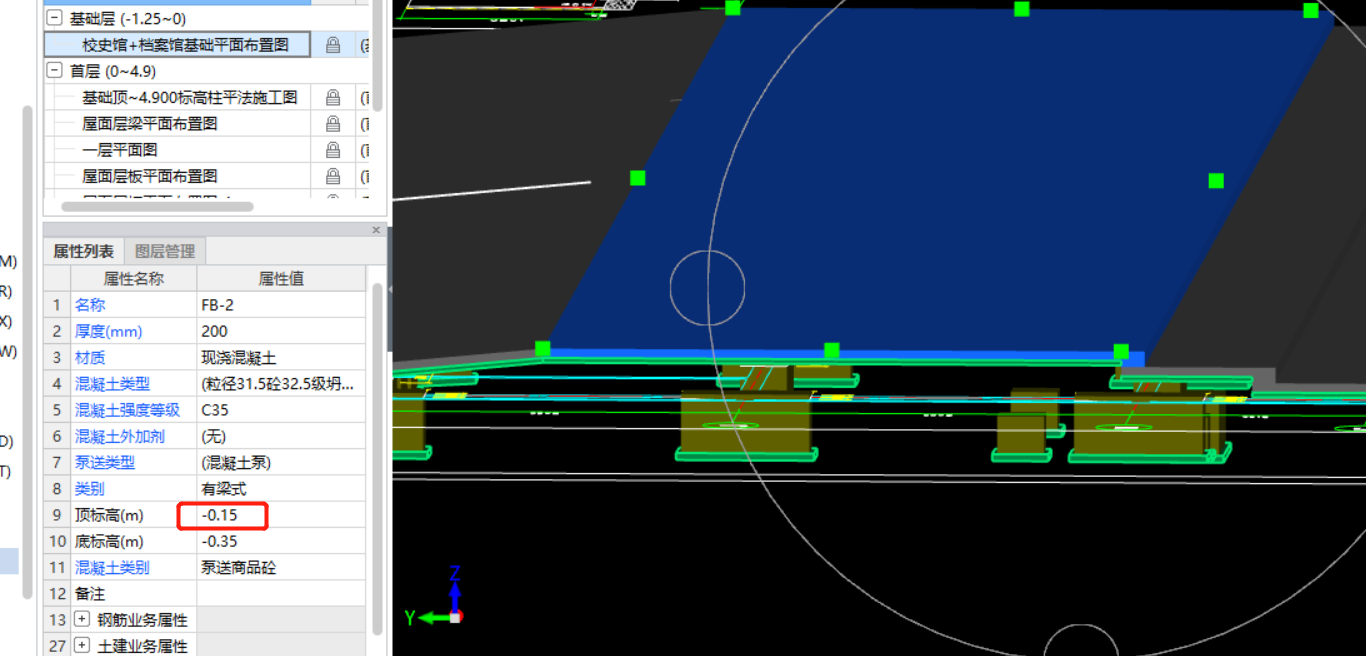Open the 一层平面图 drawing
The height and width of the screenshot is (656, 1366).
pos(120,150)
